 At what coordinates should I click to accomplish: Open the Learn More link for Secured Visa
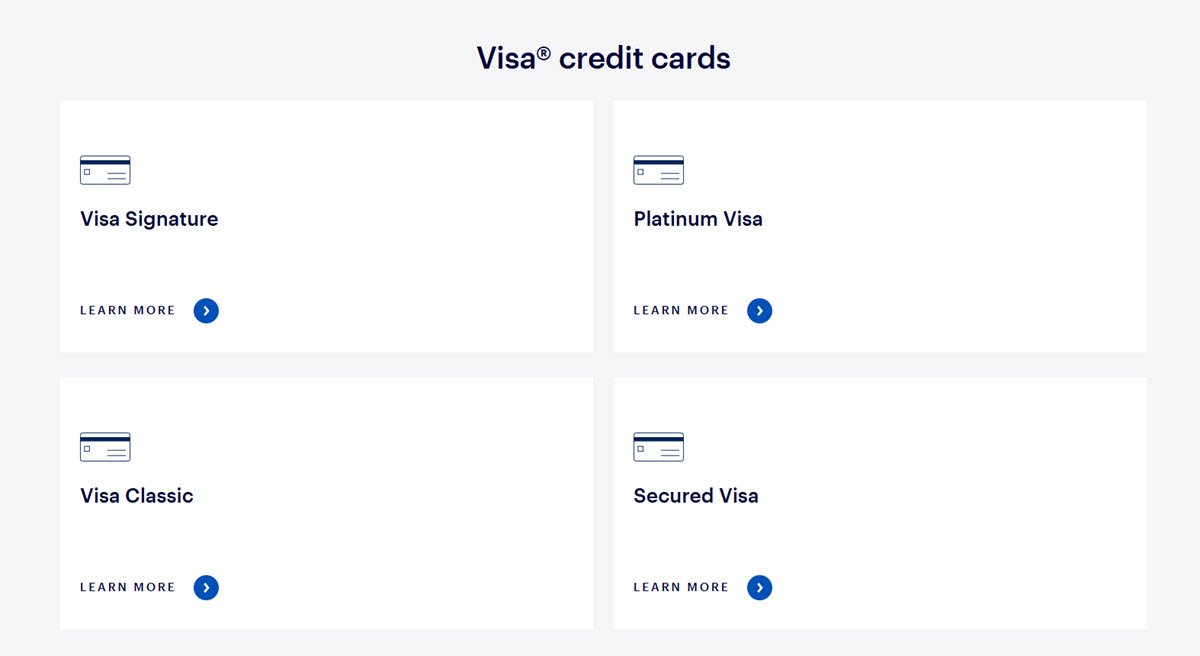click(681, 587)
